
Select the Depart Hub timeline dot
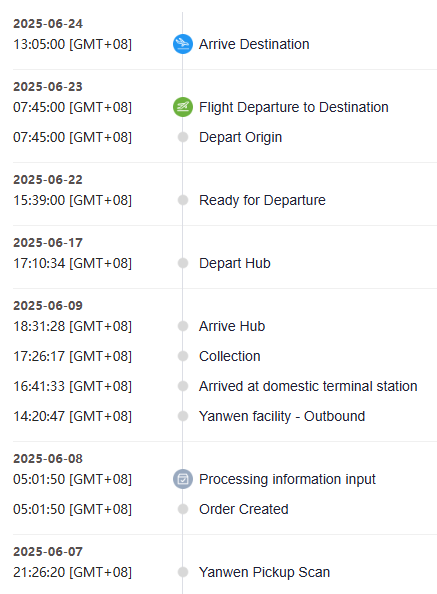183,263
